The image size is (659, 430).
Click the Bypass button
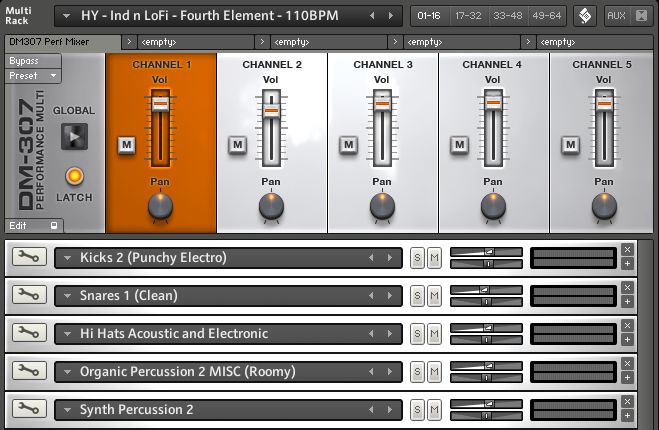pos(33,61)
